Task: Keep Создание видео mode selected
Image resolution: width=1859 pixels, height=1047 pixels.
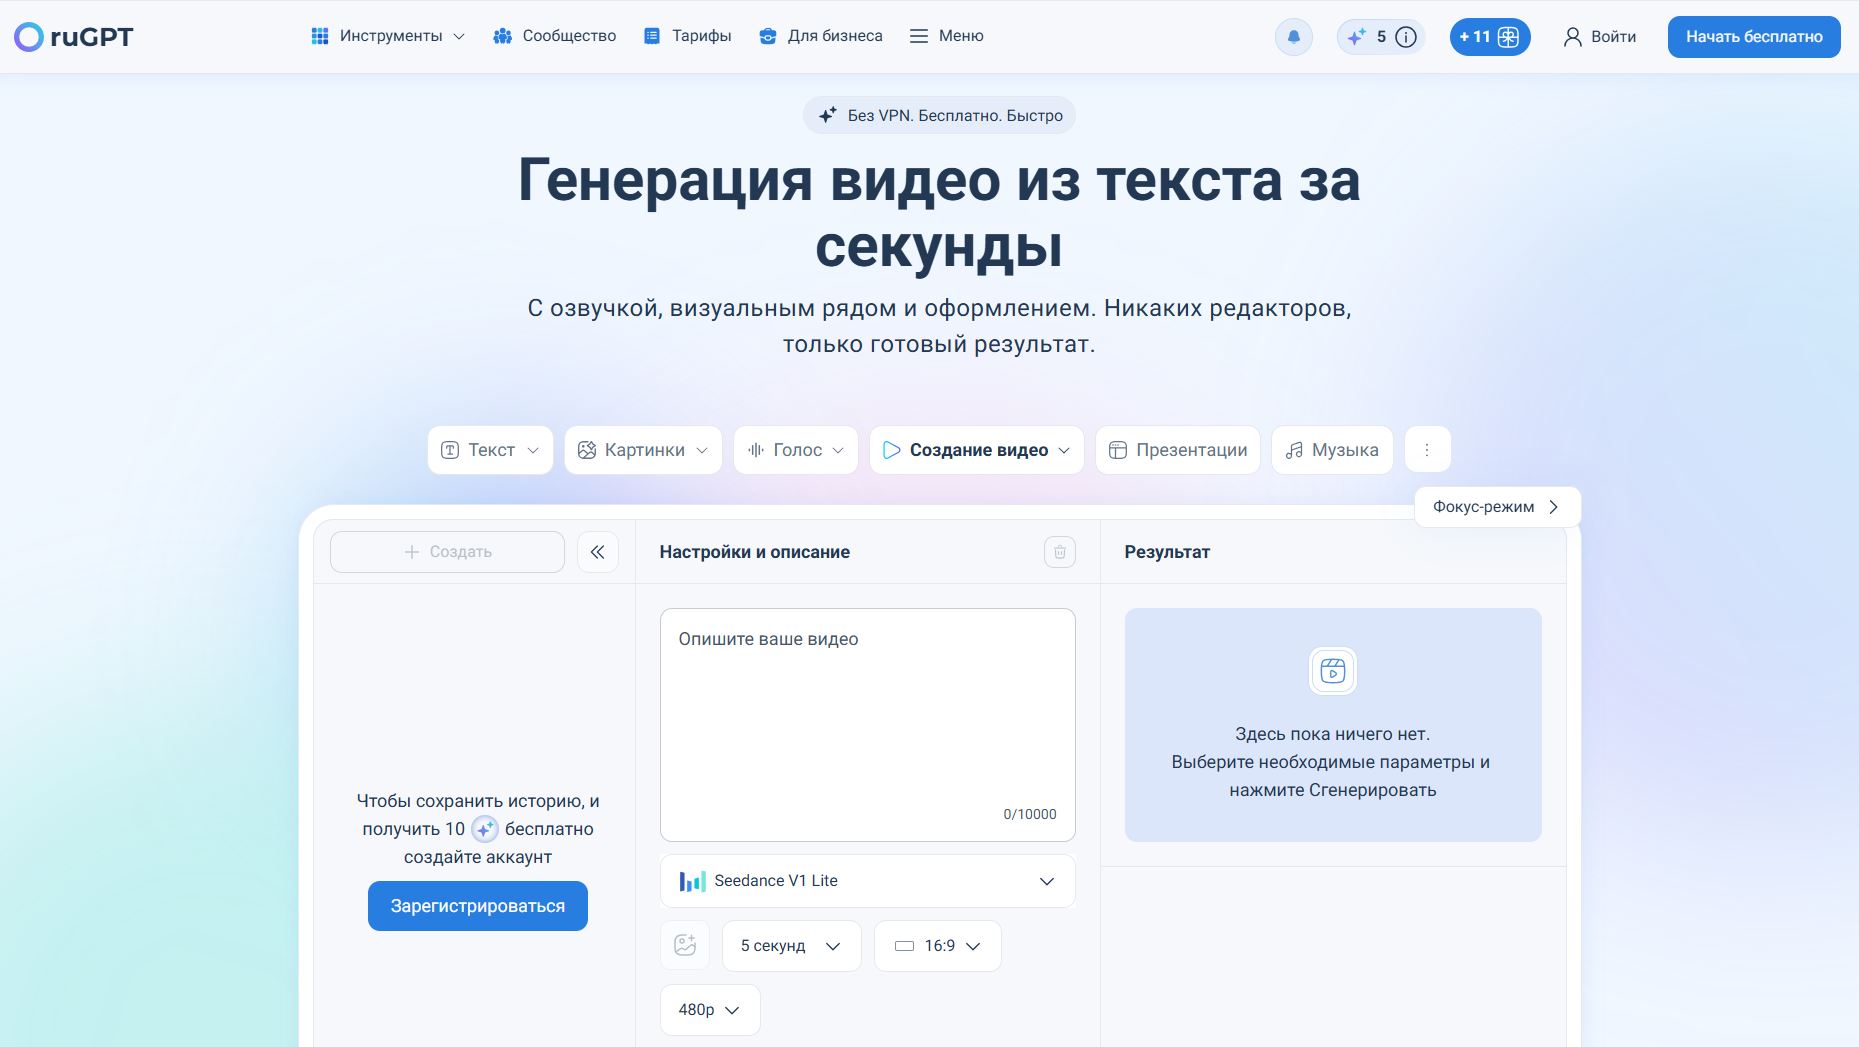Action: tap(976, 450)
